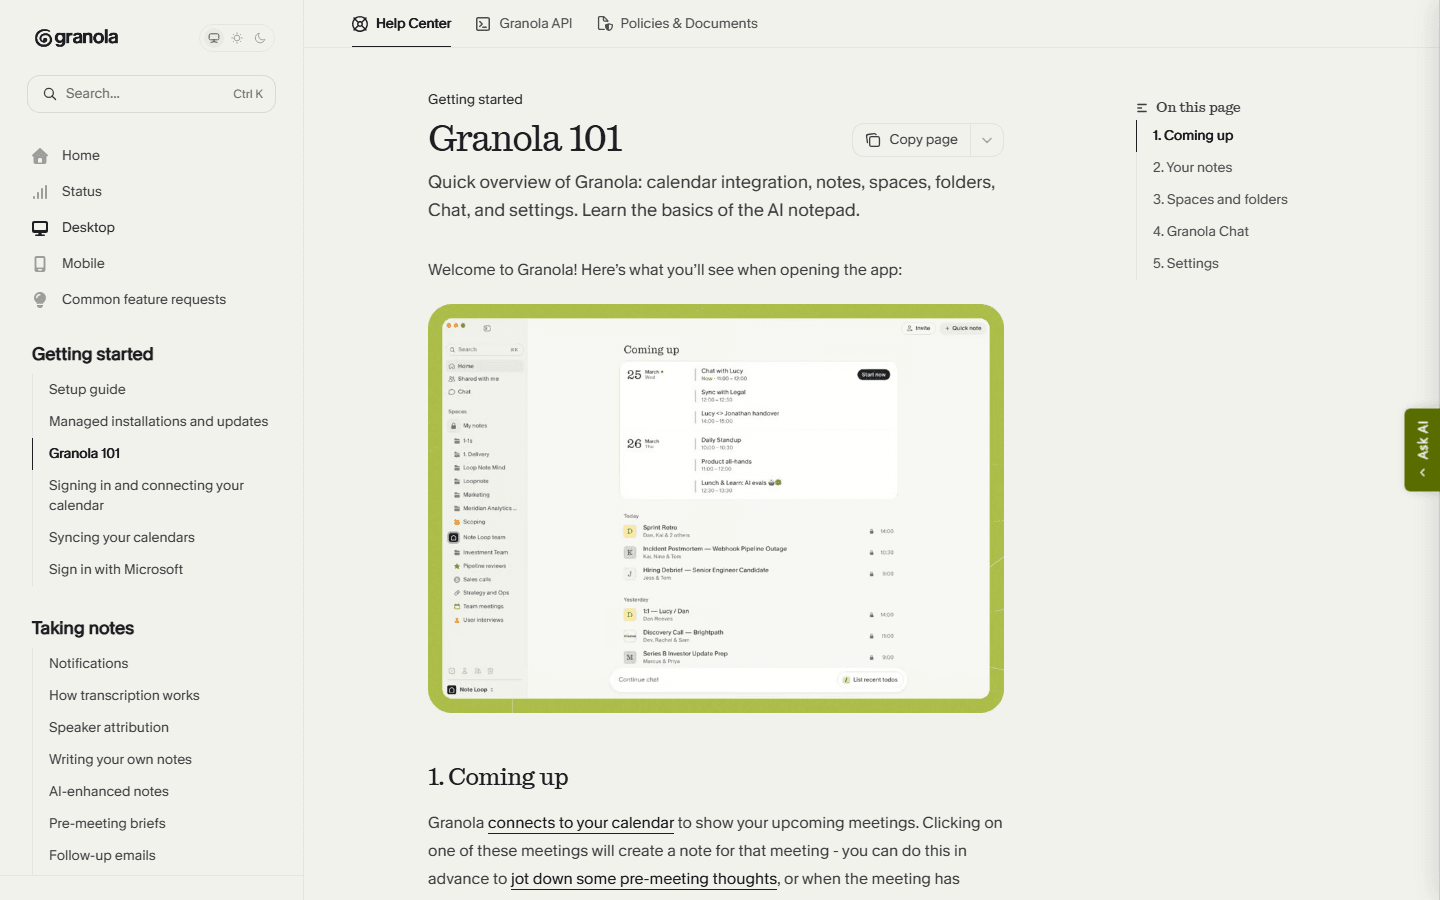The height and width of the screenshot is (900, 1440).
Task: Open Speaker attribution page
Action: coord(108,728)
